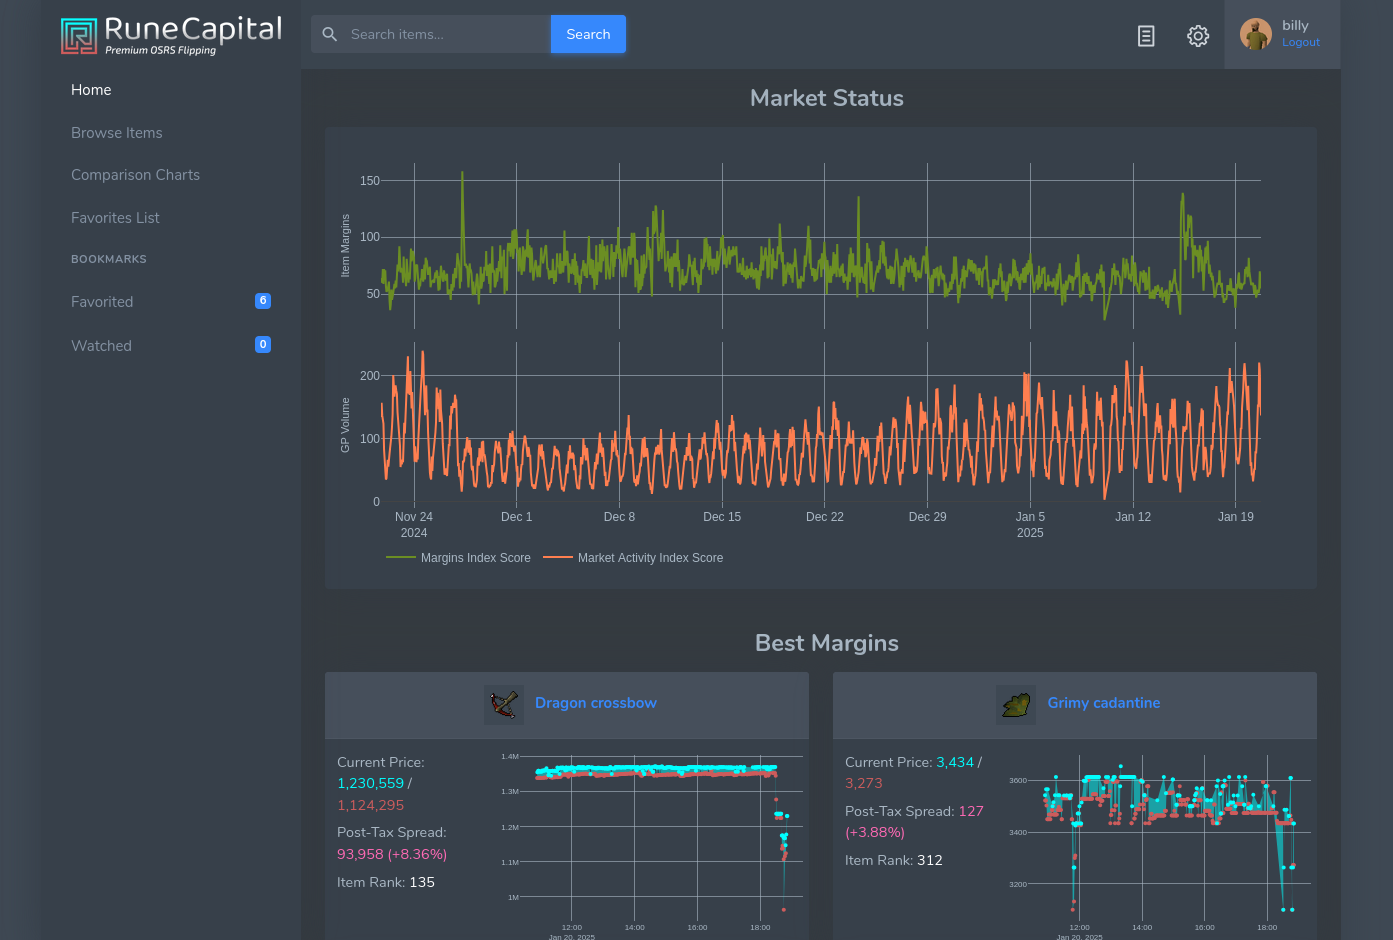Focus the Search items text field
The height and width of the screenshot is (940, 1393).
(x=445, y=34)
